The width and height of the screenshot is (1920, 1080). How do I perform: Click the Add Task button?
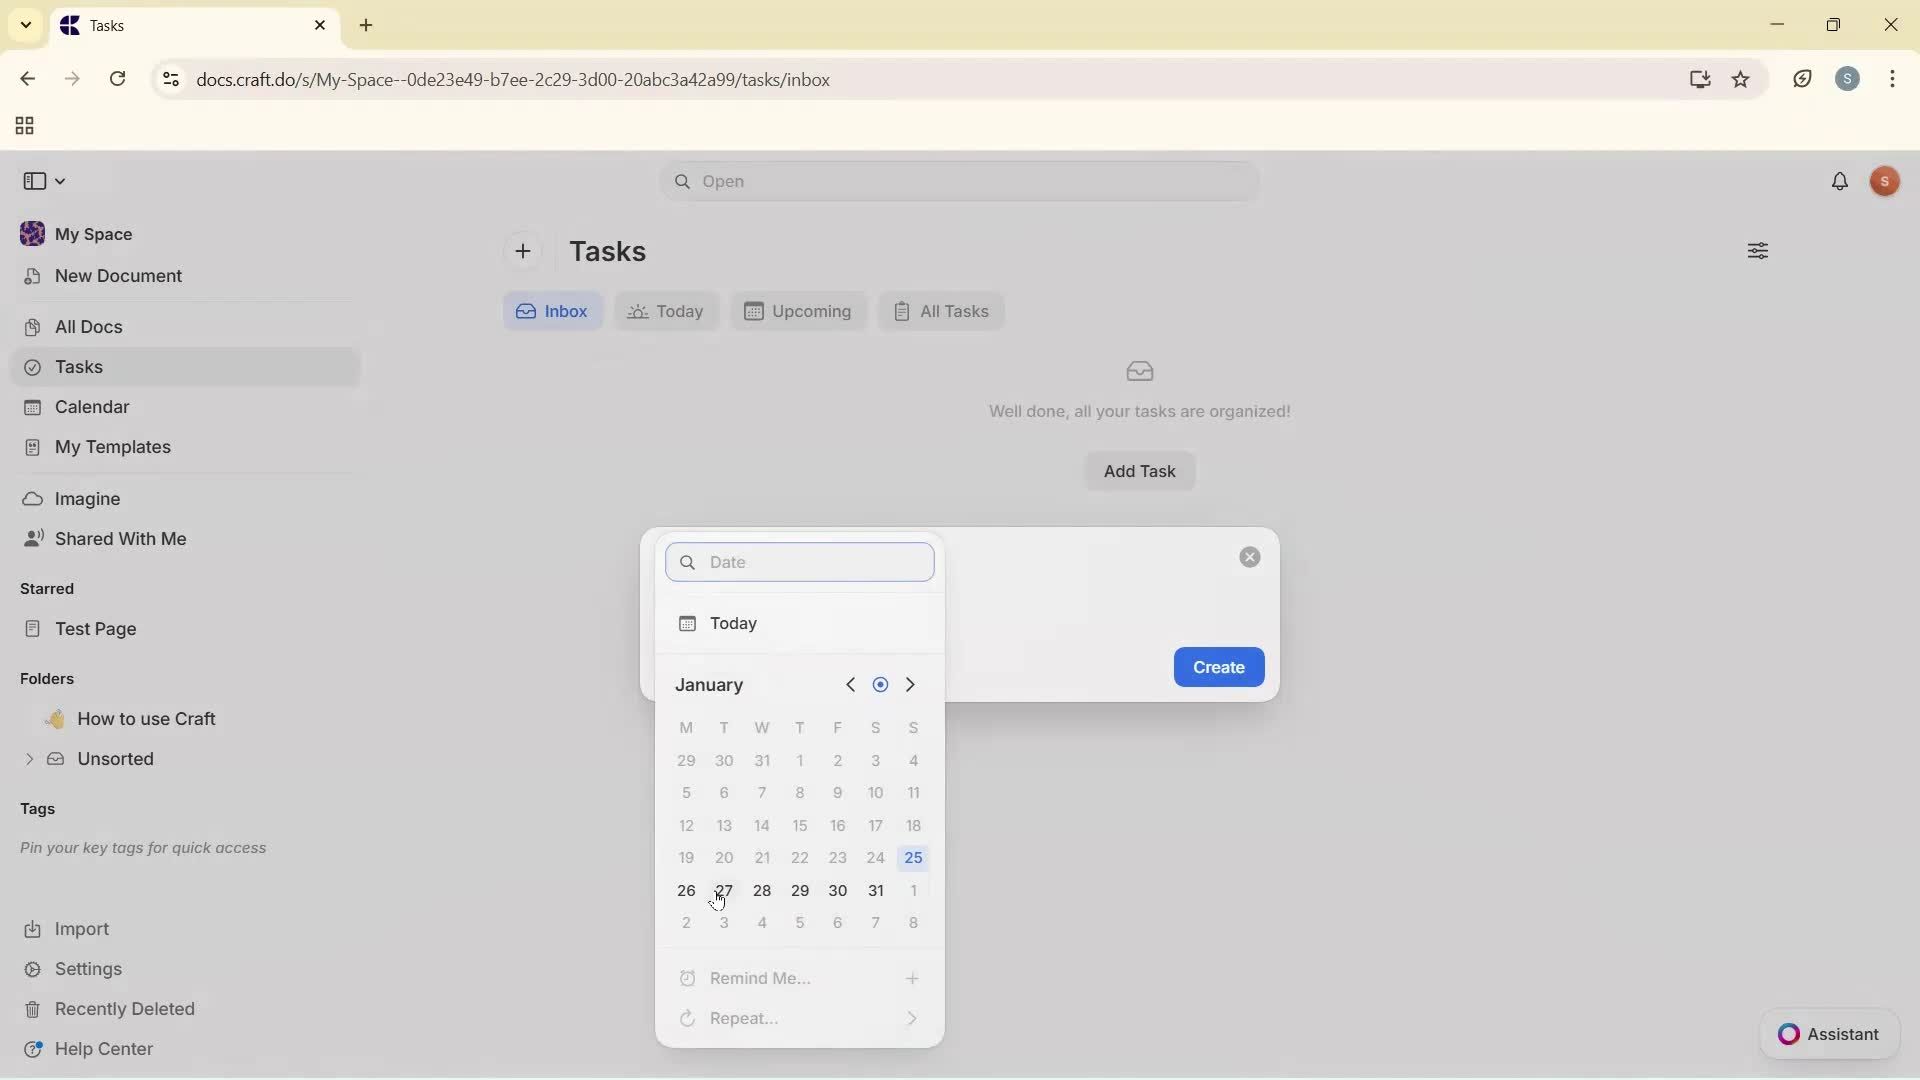pyautogui.click(x=1140, y=471)
